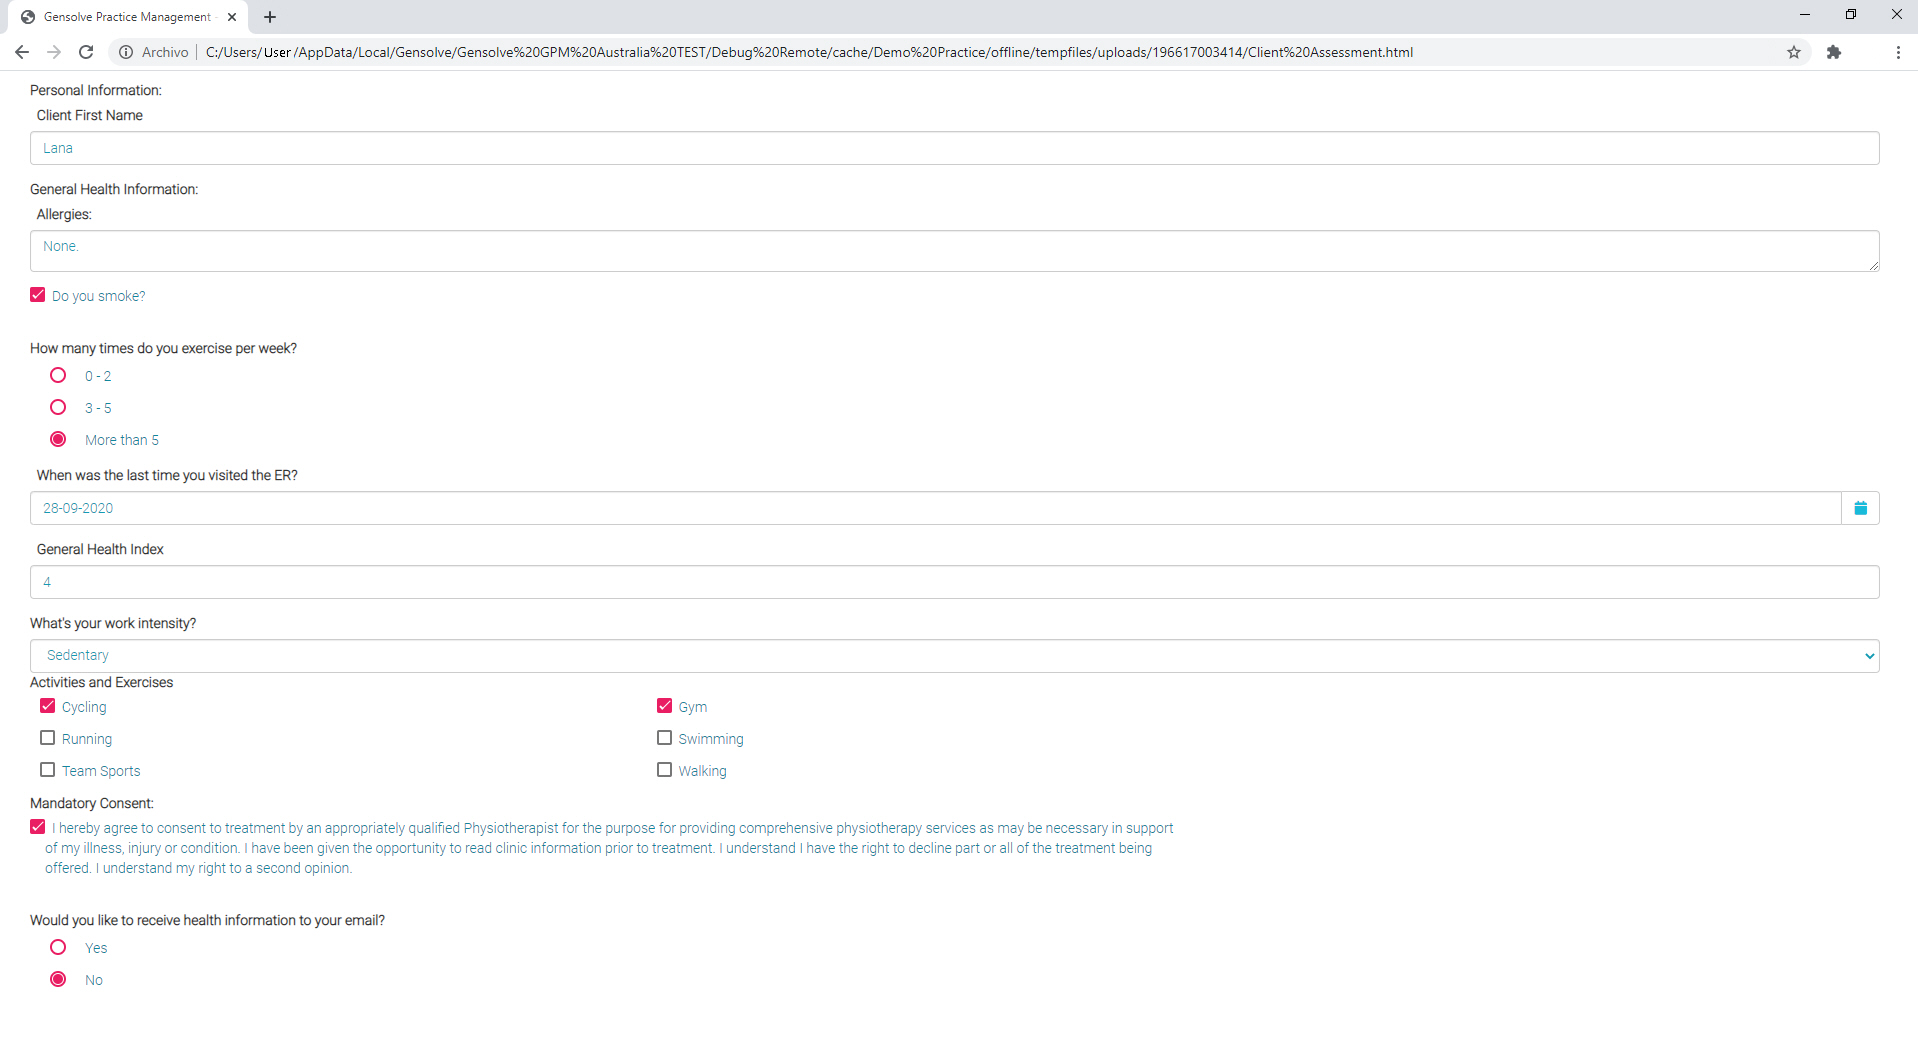This screenshot has height=1039, width=1918.
Task: Open a new browser tab
Action: click(270, 17)
